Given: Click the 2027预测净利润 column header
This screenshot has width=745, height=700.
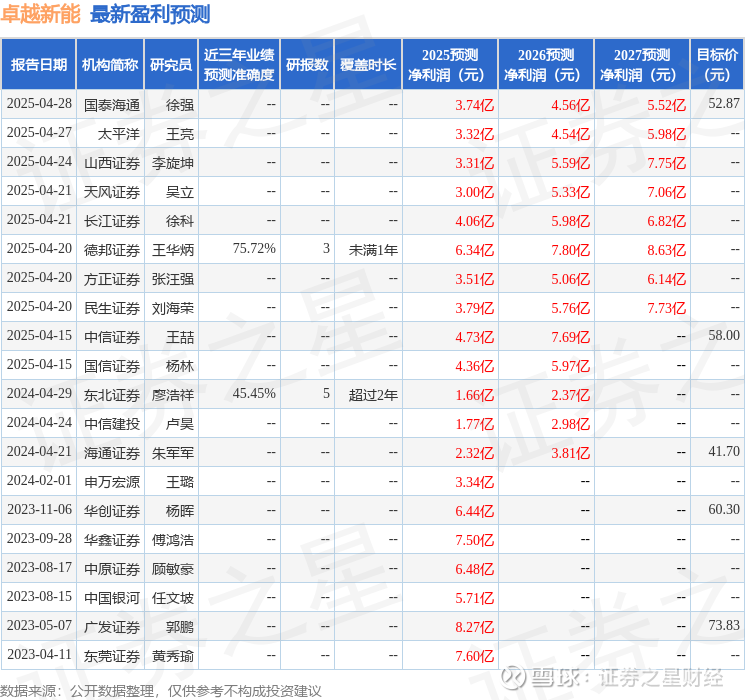Looking at the screenshot, I should [x=642, y=65].
